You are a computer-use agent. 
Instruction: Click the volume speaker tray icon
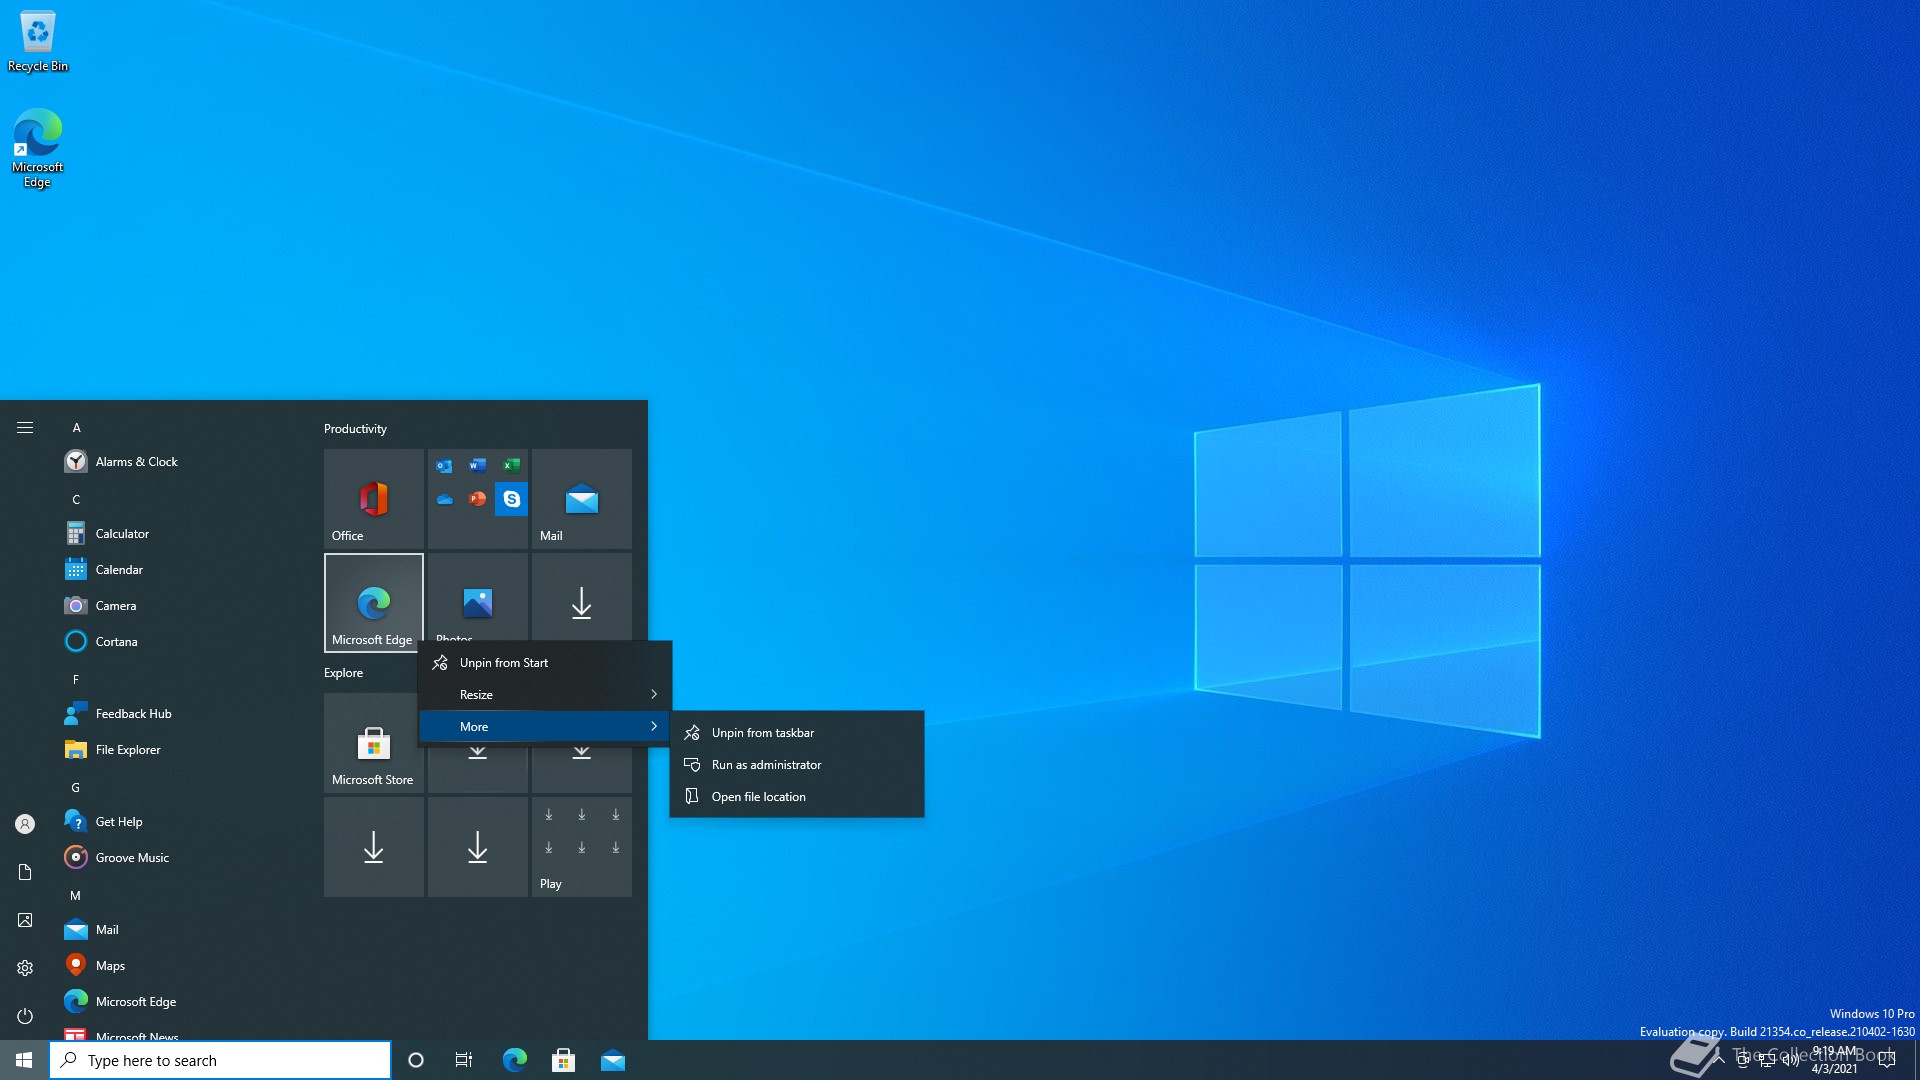pyautogui.click(x=1790, y=1060)
